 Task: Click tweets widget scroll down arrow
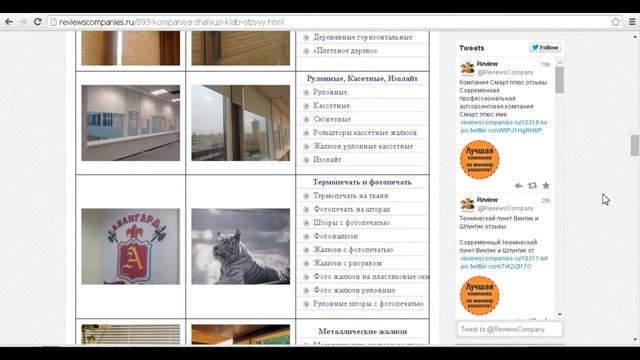point(559,315)
